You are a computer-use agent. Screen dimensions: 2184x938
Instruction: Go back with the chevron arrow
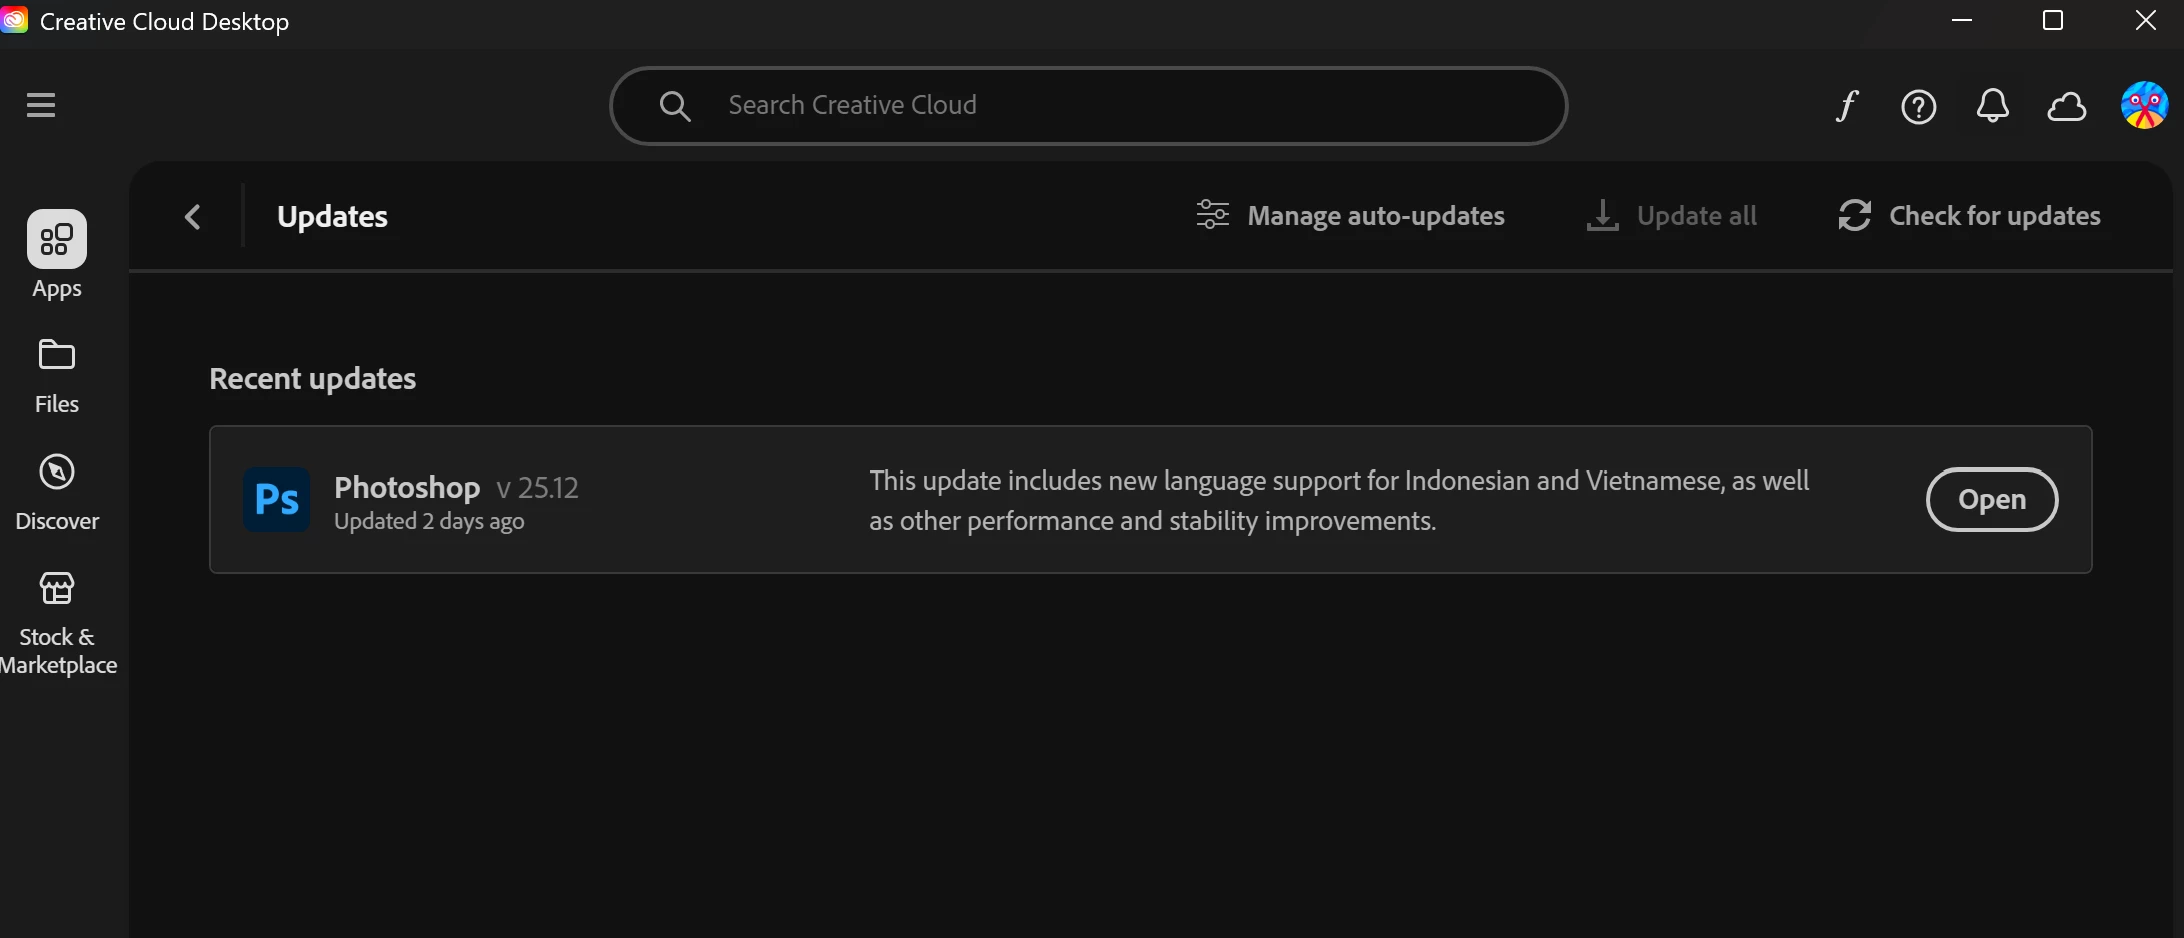pos(193,216)
